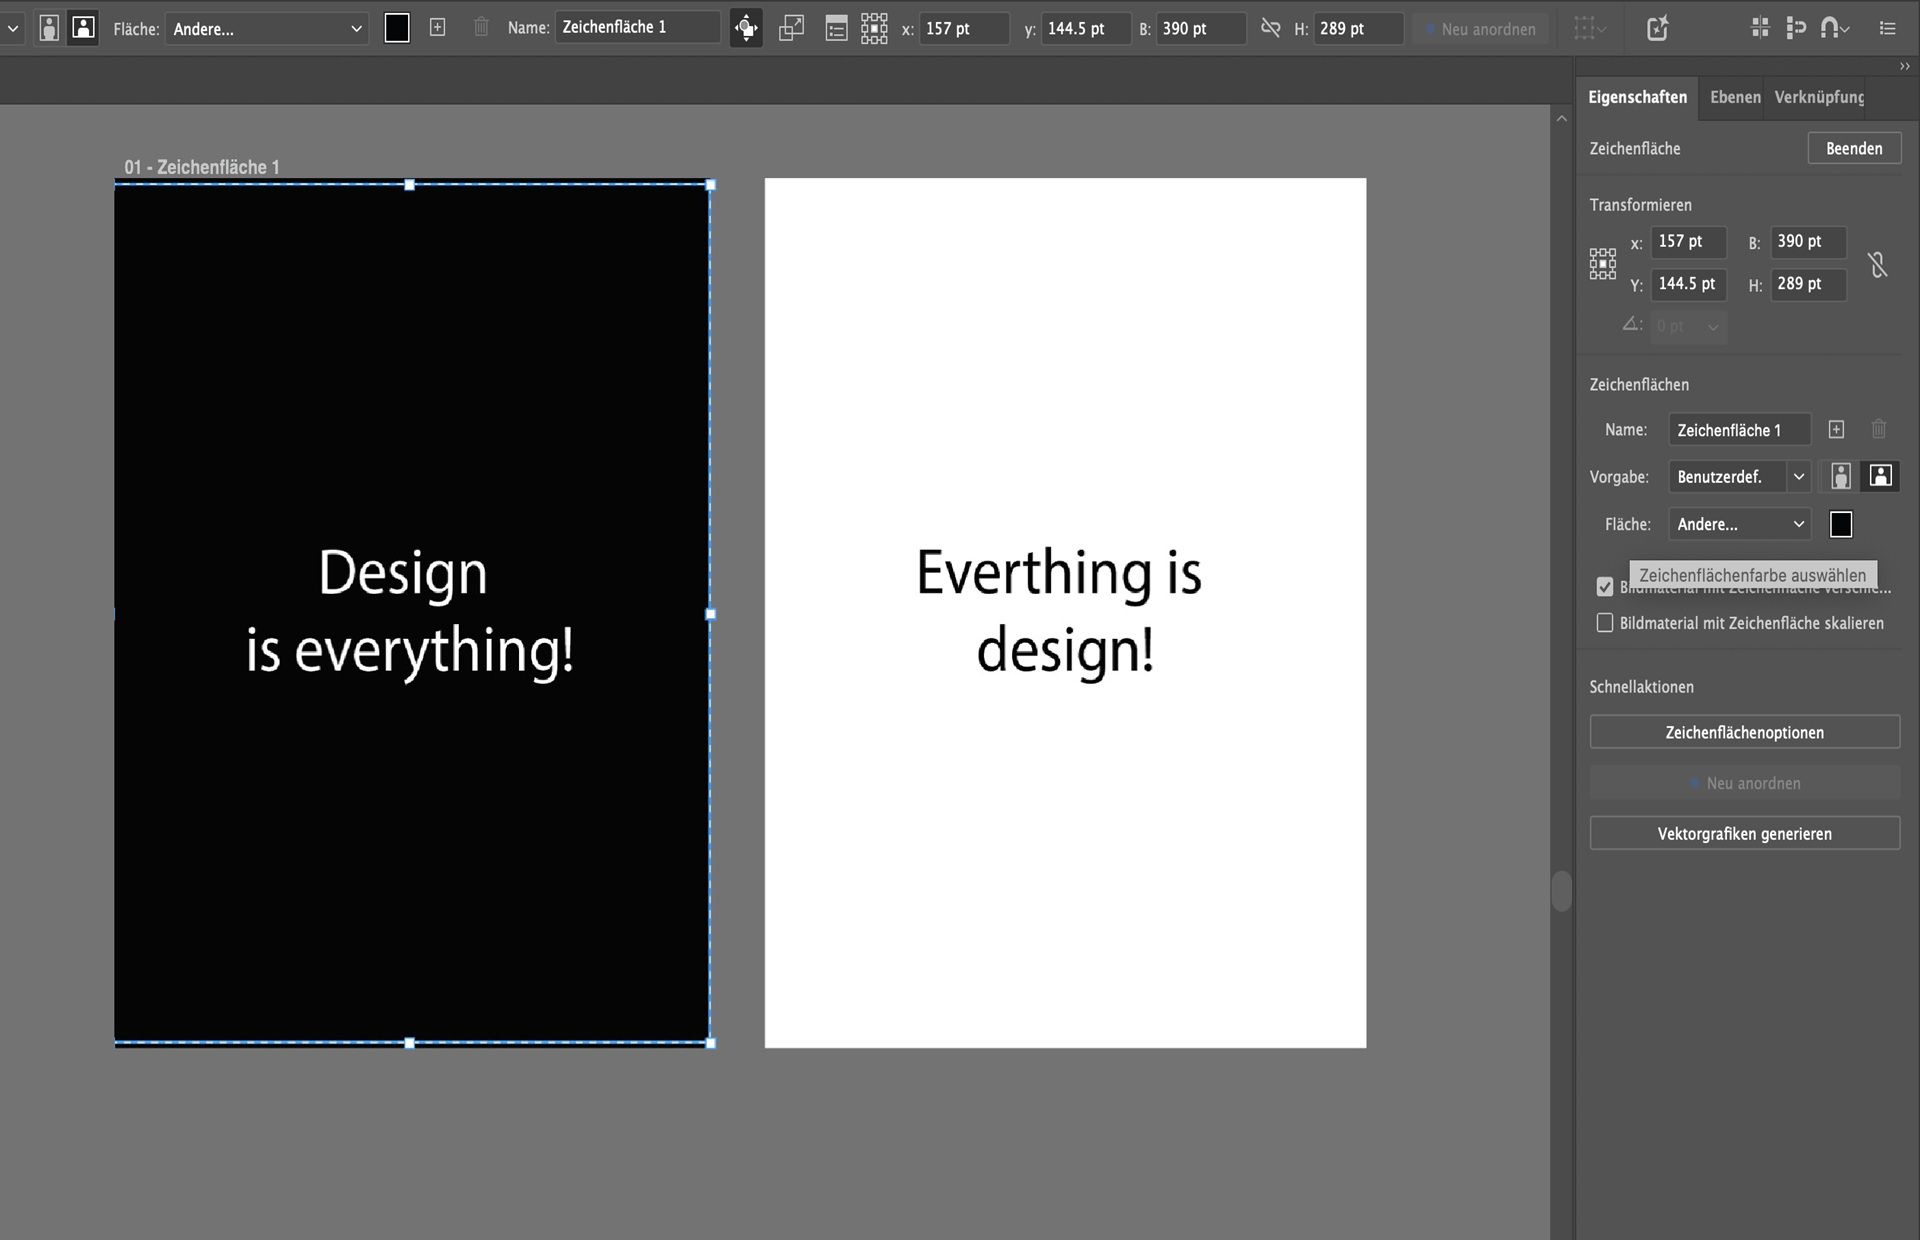Add a new artboard from the Zeichenflächen section
The height and width of the screenshot is (1240, 1920).
pyautogui.click(x=1836, y=430)
